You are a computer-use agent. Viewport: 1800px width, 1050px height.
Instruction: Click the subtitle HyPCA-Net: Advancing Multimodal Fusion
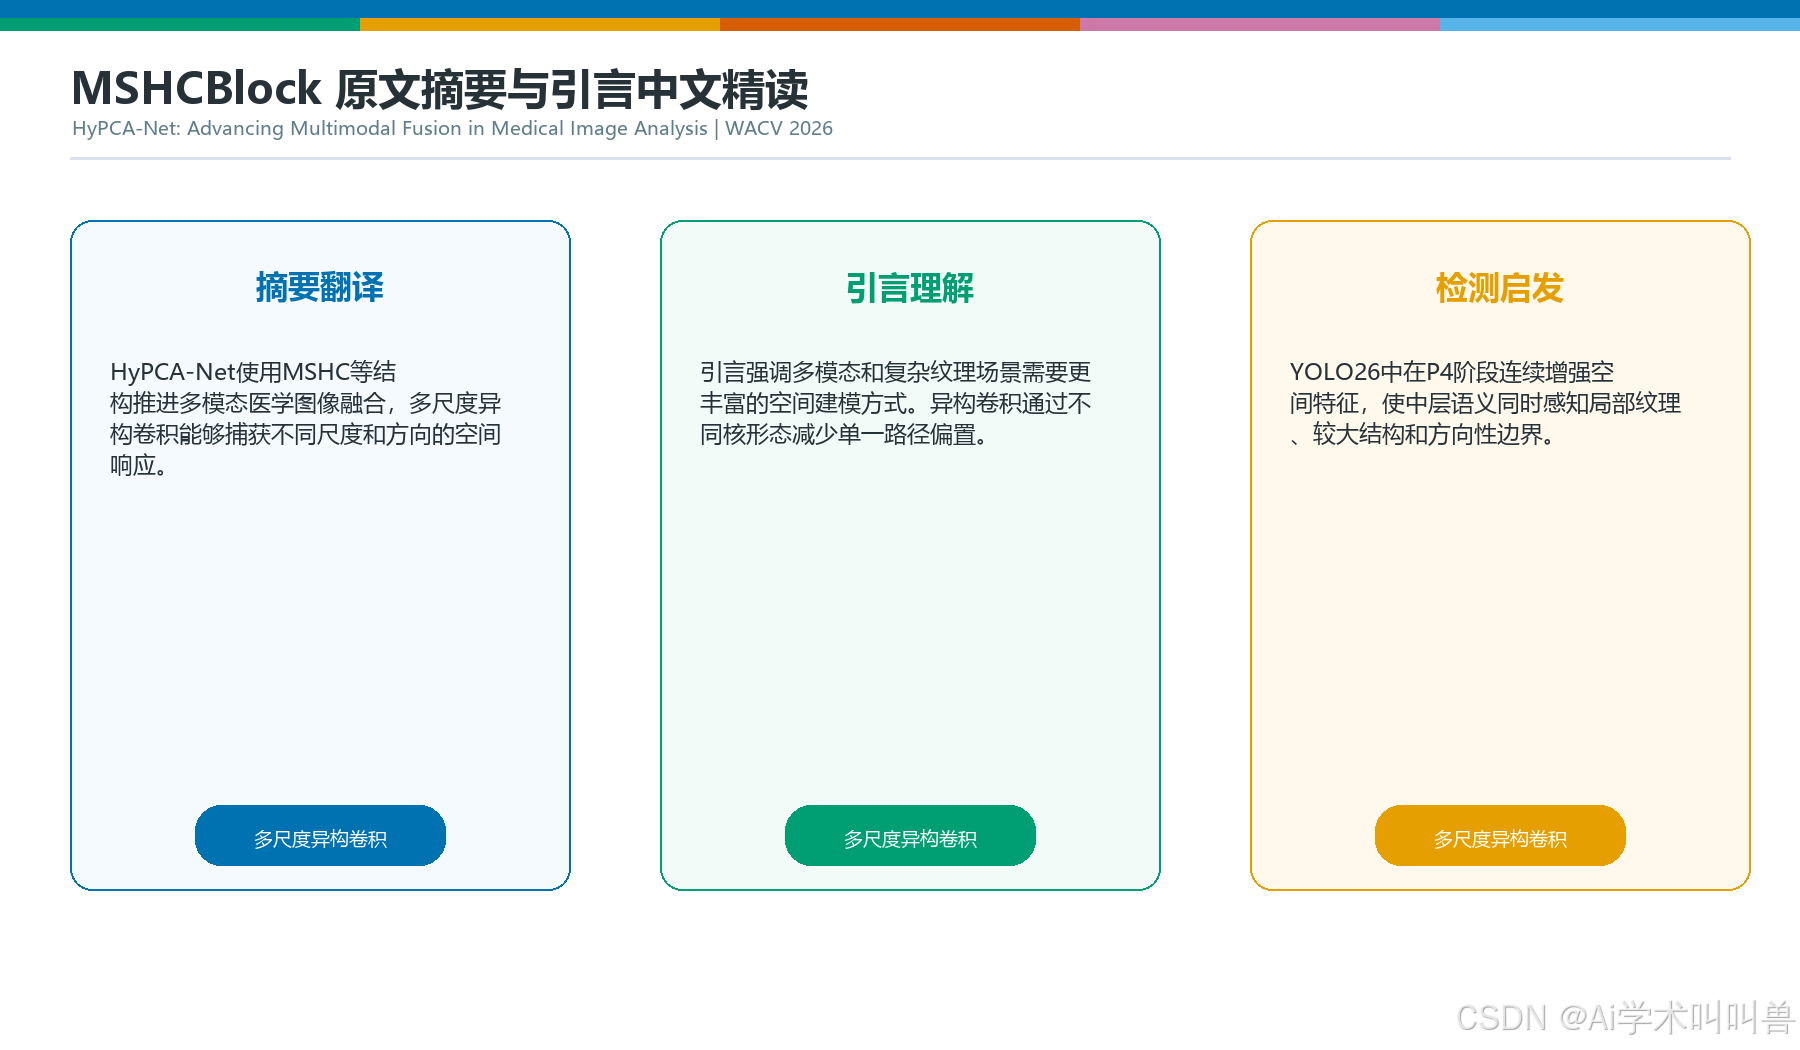452,128
